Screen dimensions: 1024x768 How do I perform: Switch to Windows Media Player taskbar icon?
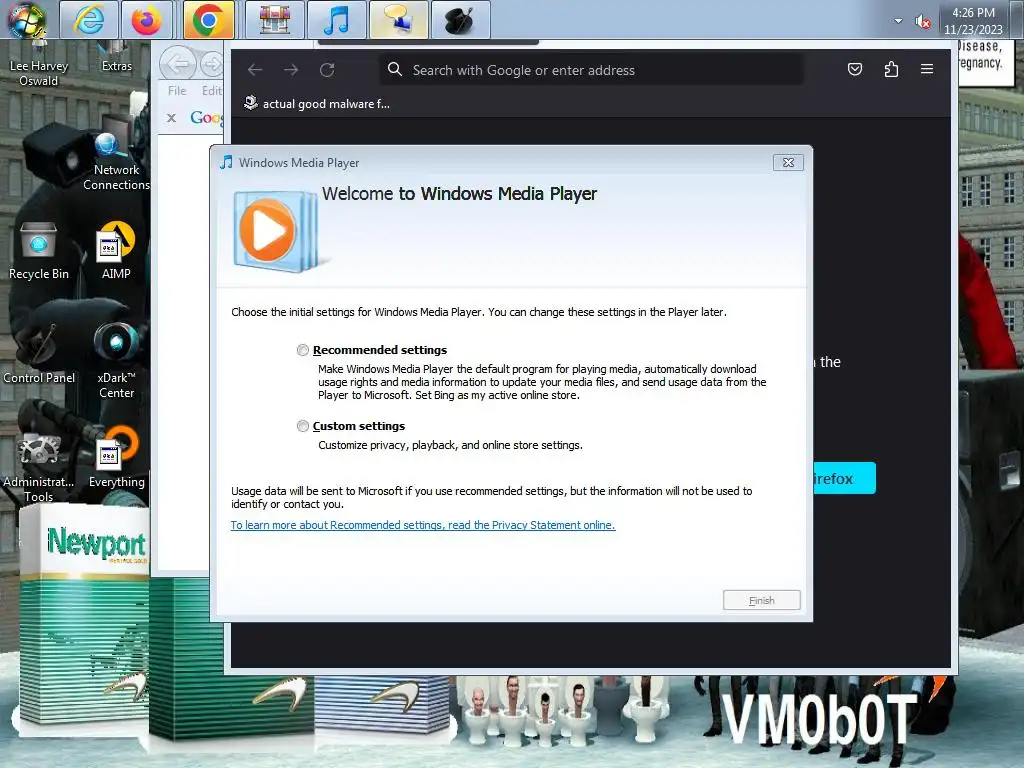tap(336, 20)
